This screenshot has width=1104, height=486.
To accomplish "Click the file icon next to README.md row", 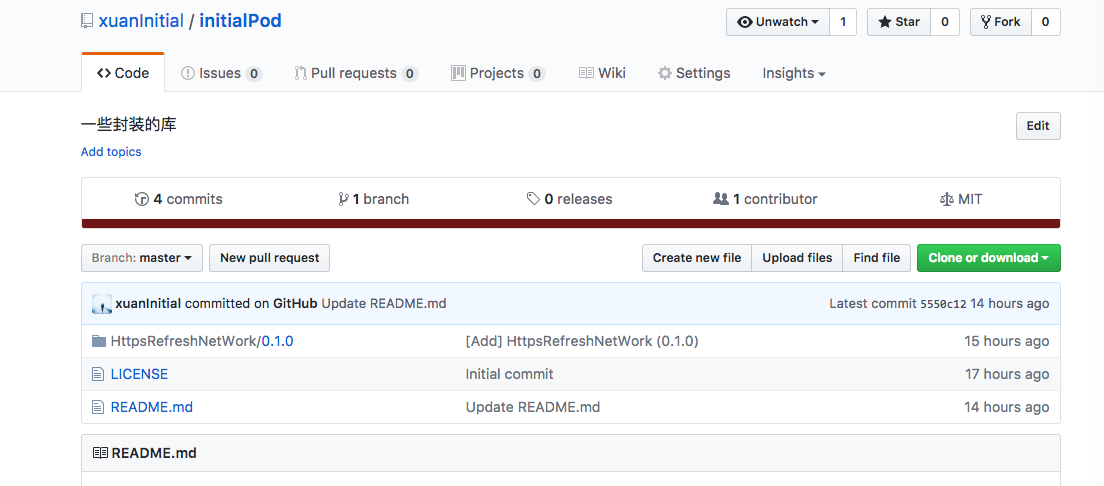I will click(x=98, y=407).
